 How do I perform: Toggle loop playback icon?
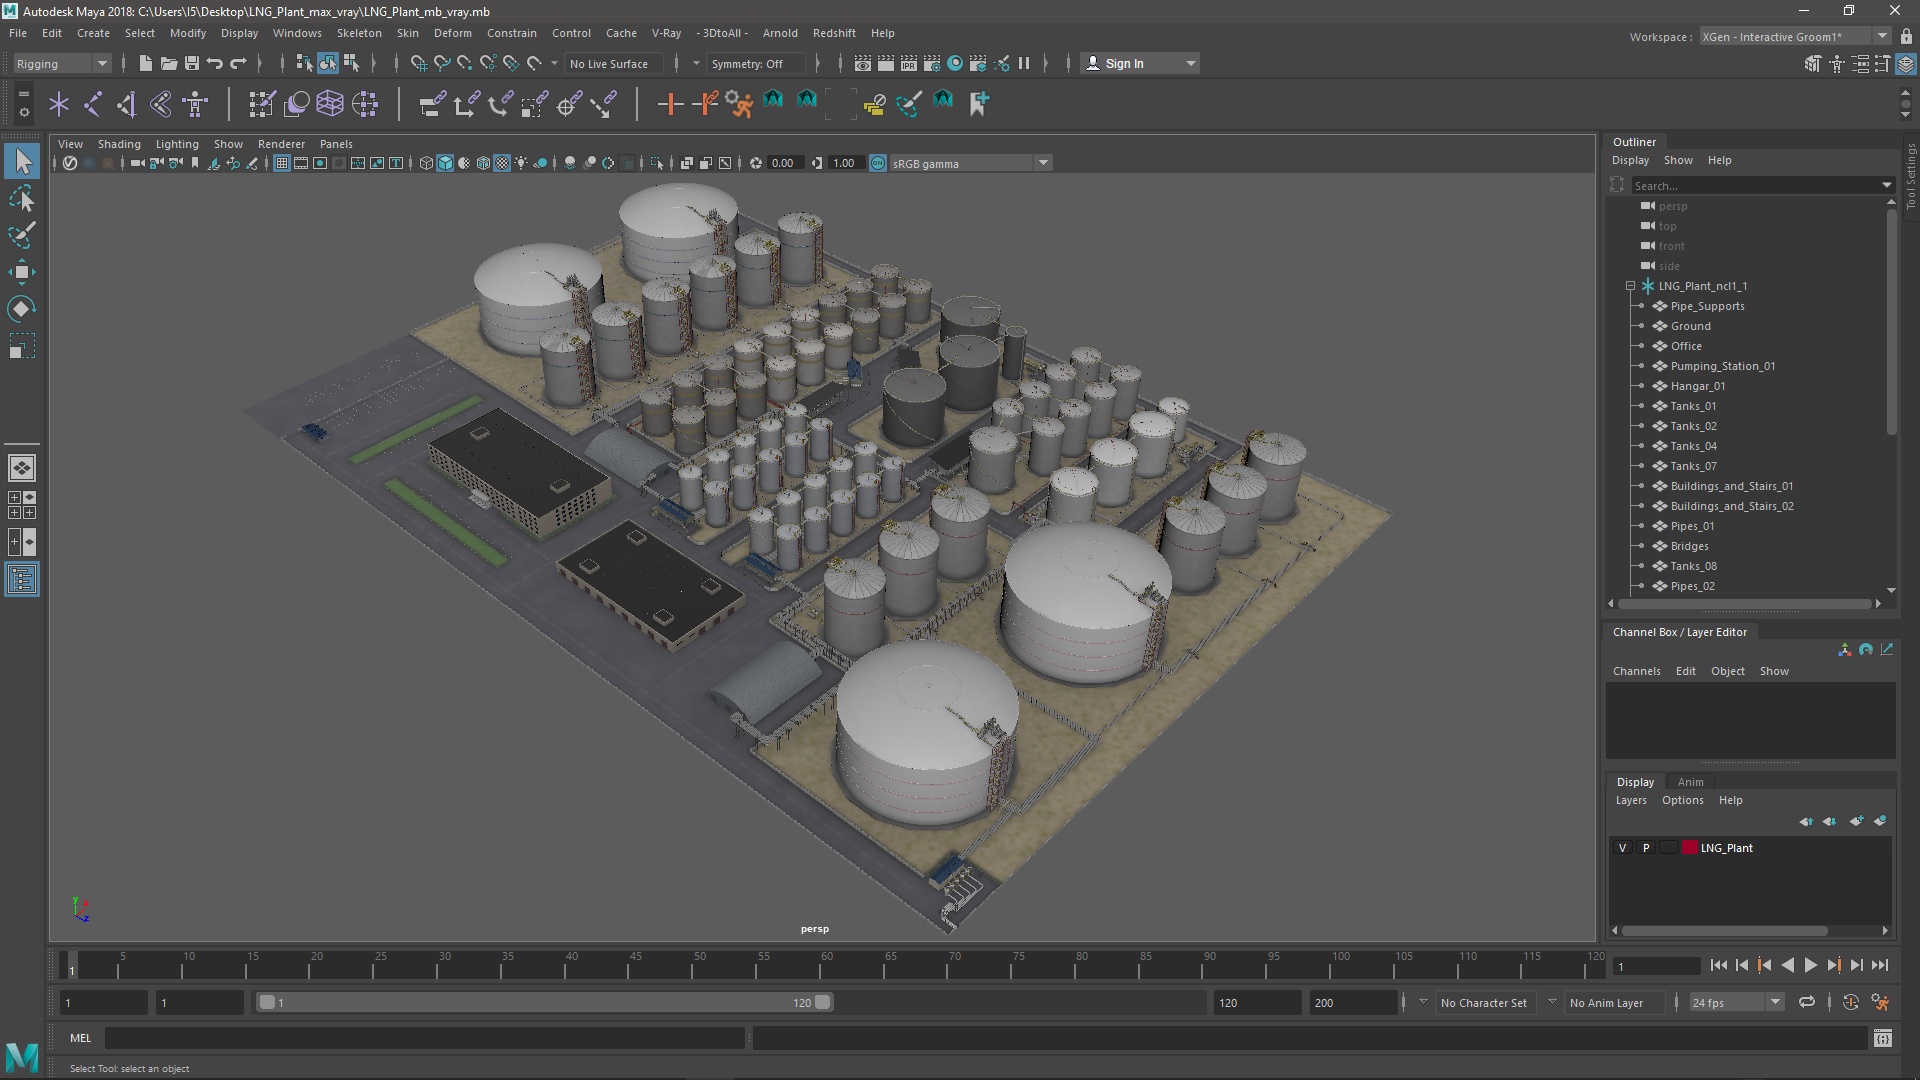[1807, 1002]
